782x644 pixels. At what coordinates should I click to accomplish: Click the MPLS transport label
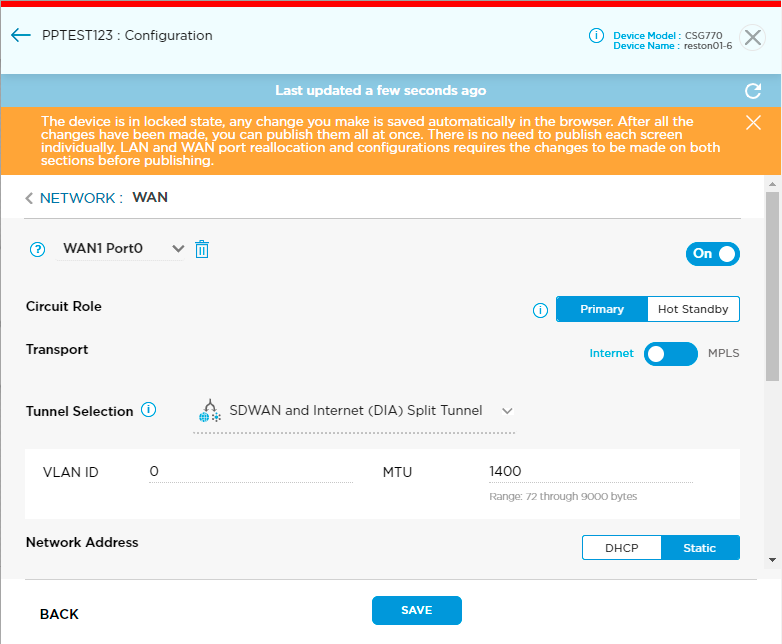pyautogui.click(x=724, y=353)
